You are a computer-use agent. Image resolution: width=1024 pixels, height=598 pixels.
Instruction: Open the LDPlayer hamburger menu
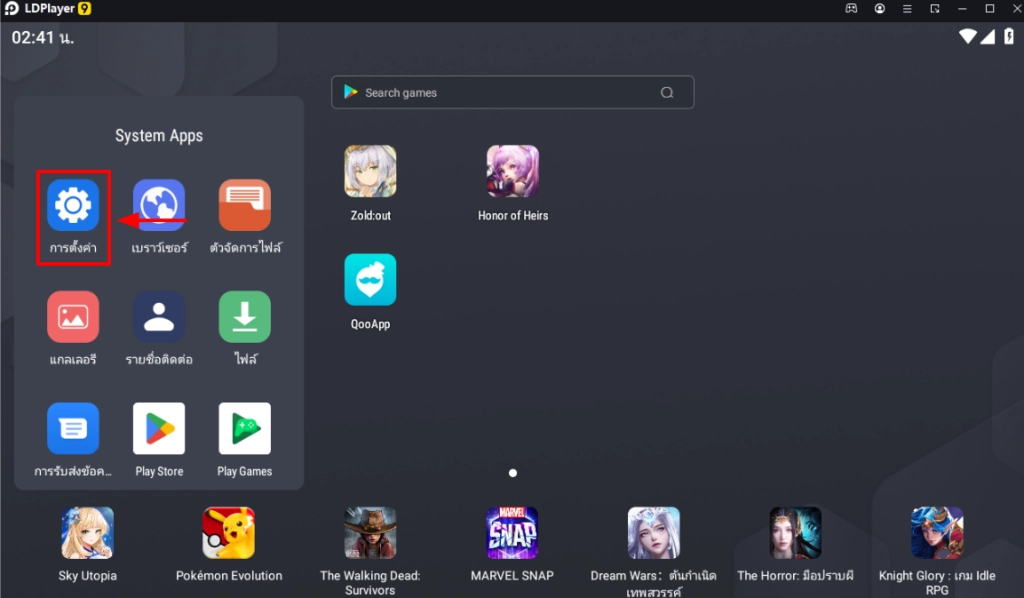pos(907,8)
